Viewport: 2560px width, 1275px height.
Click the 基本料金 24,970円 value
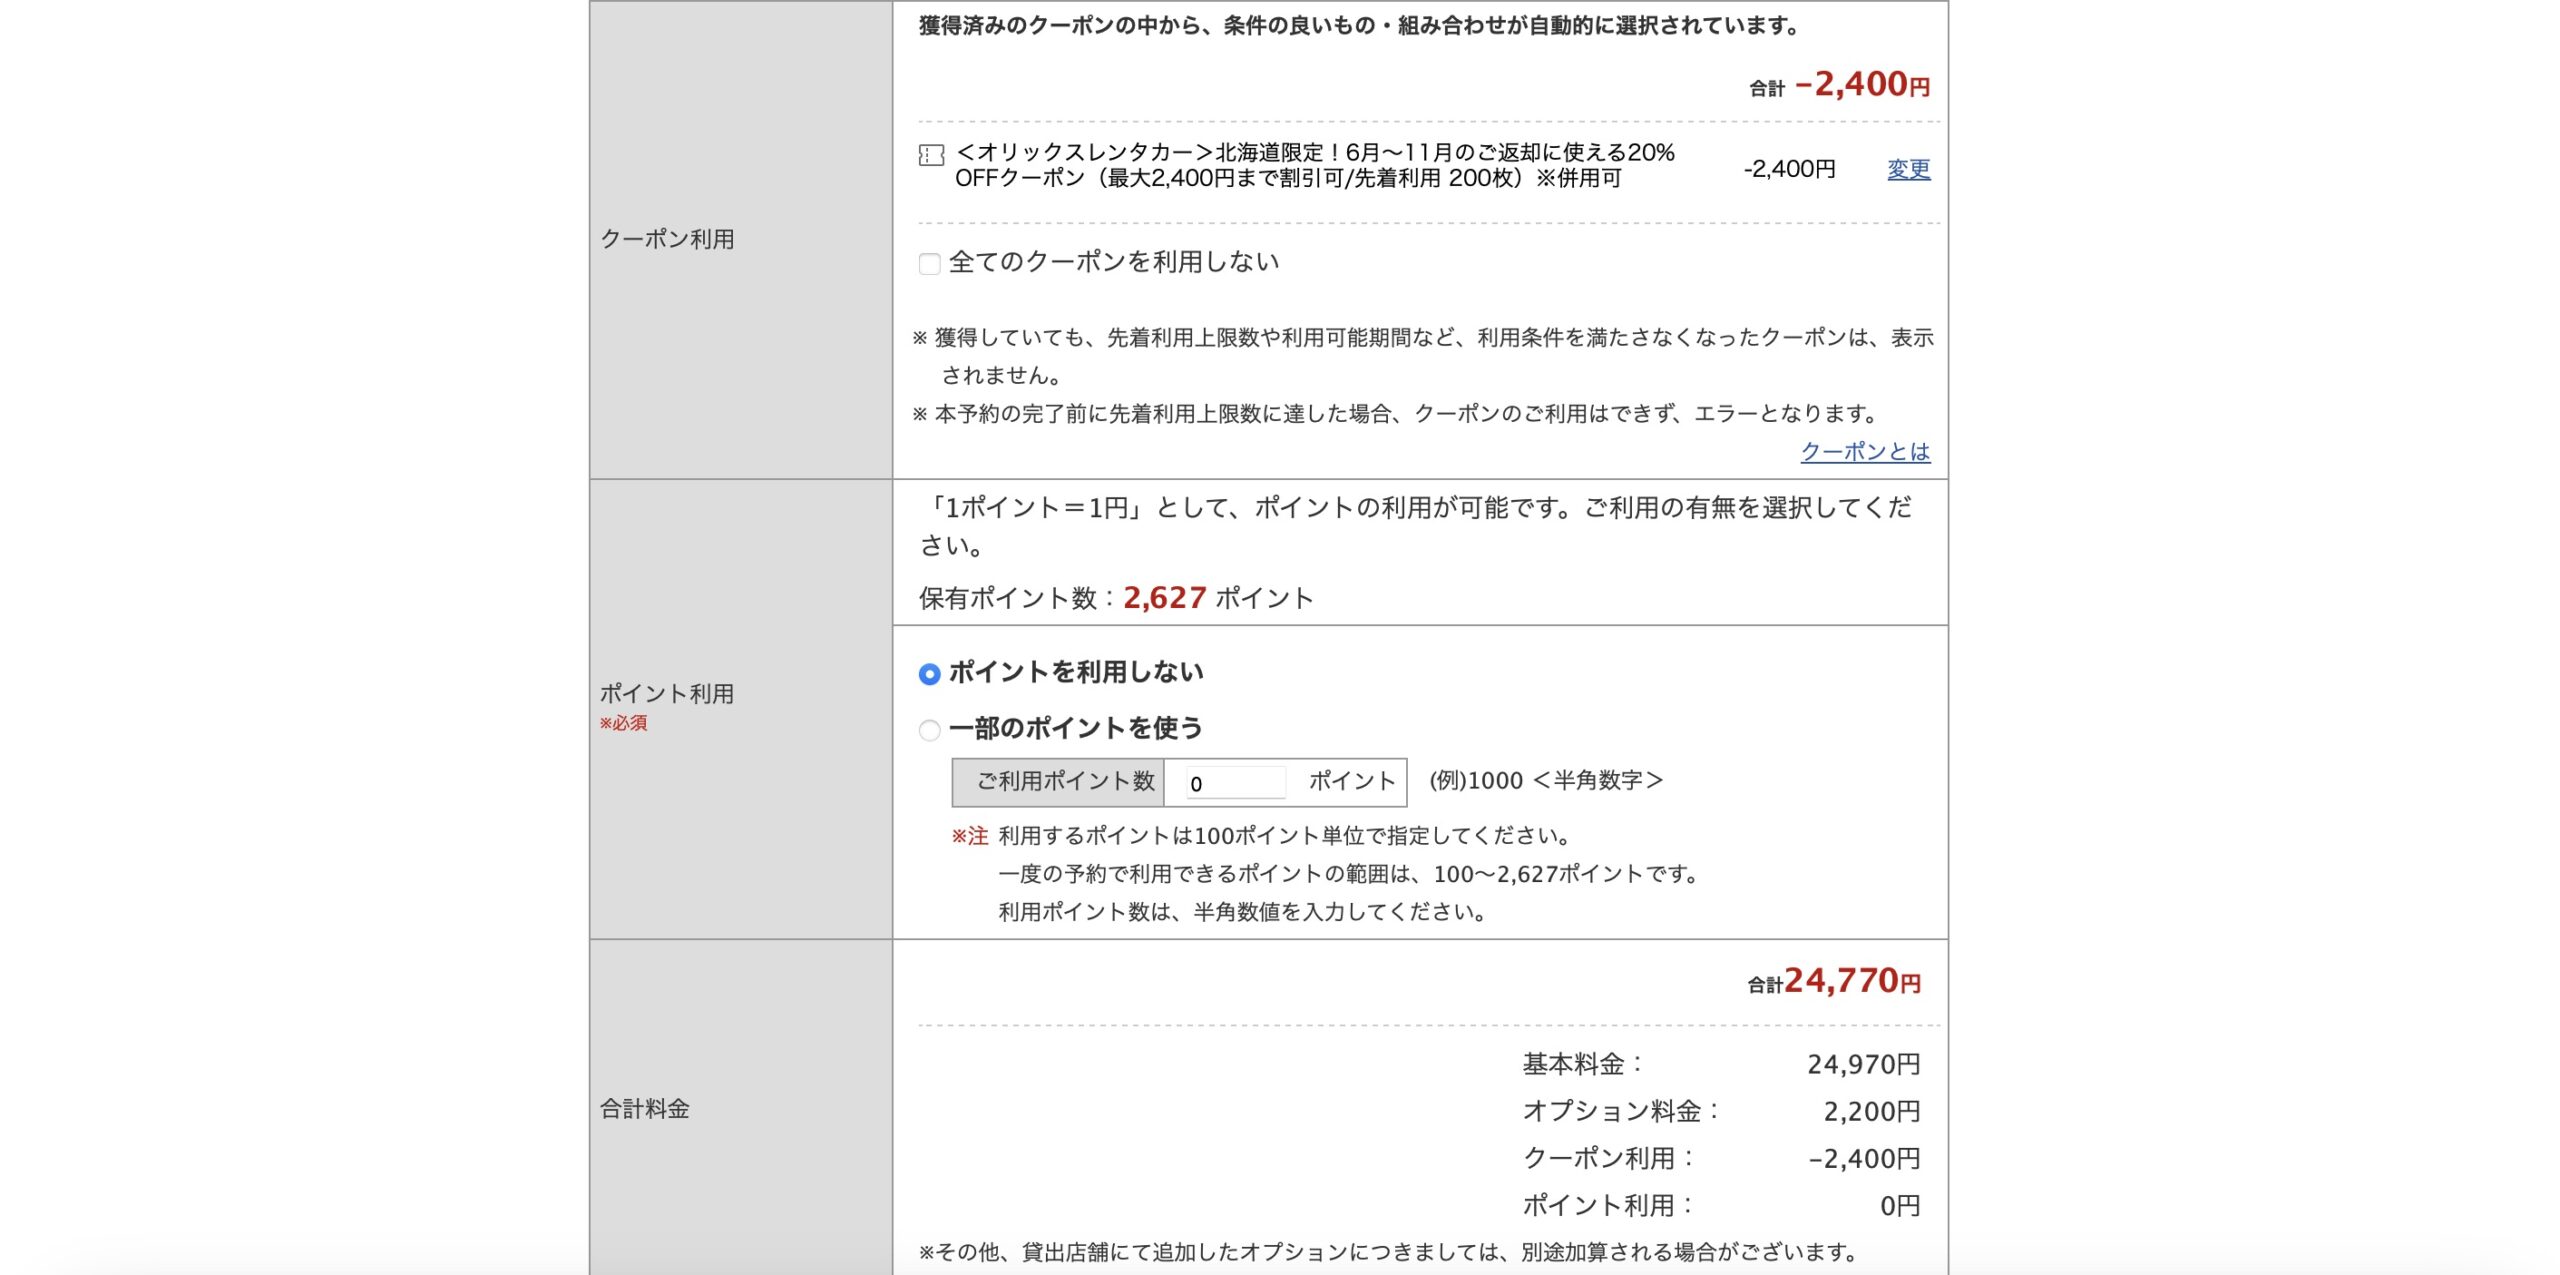(x=1864, y=1064)
